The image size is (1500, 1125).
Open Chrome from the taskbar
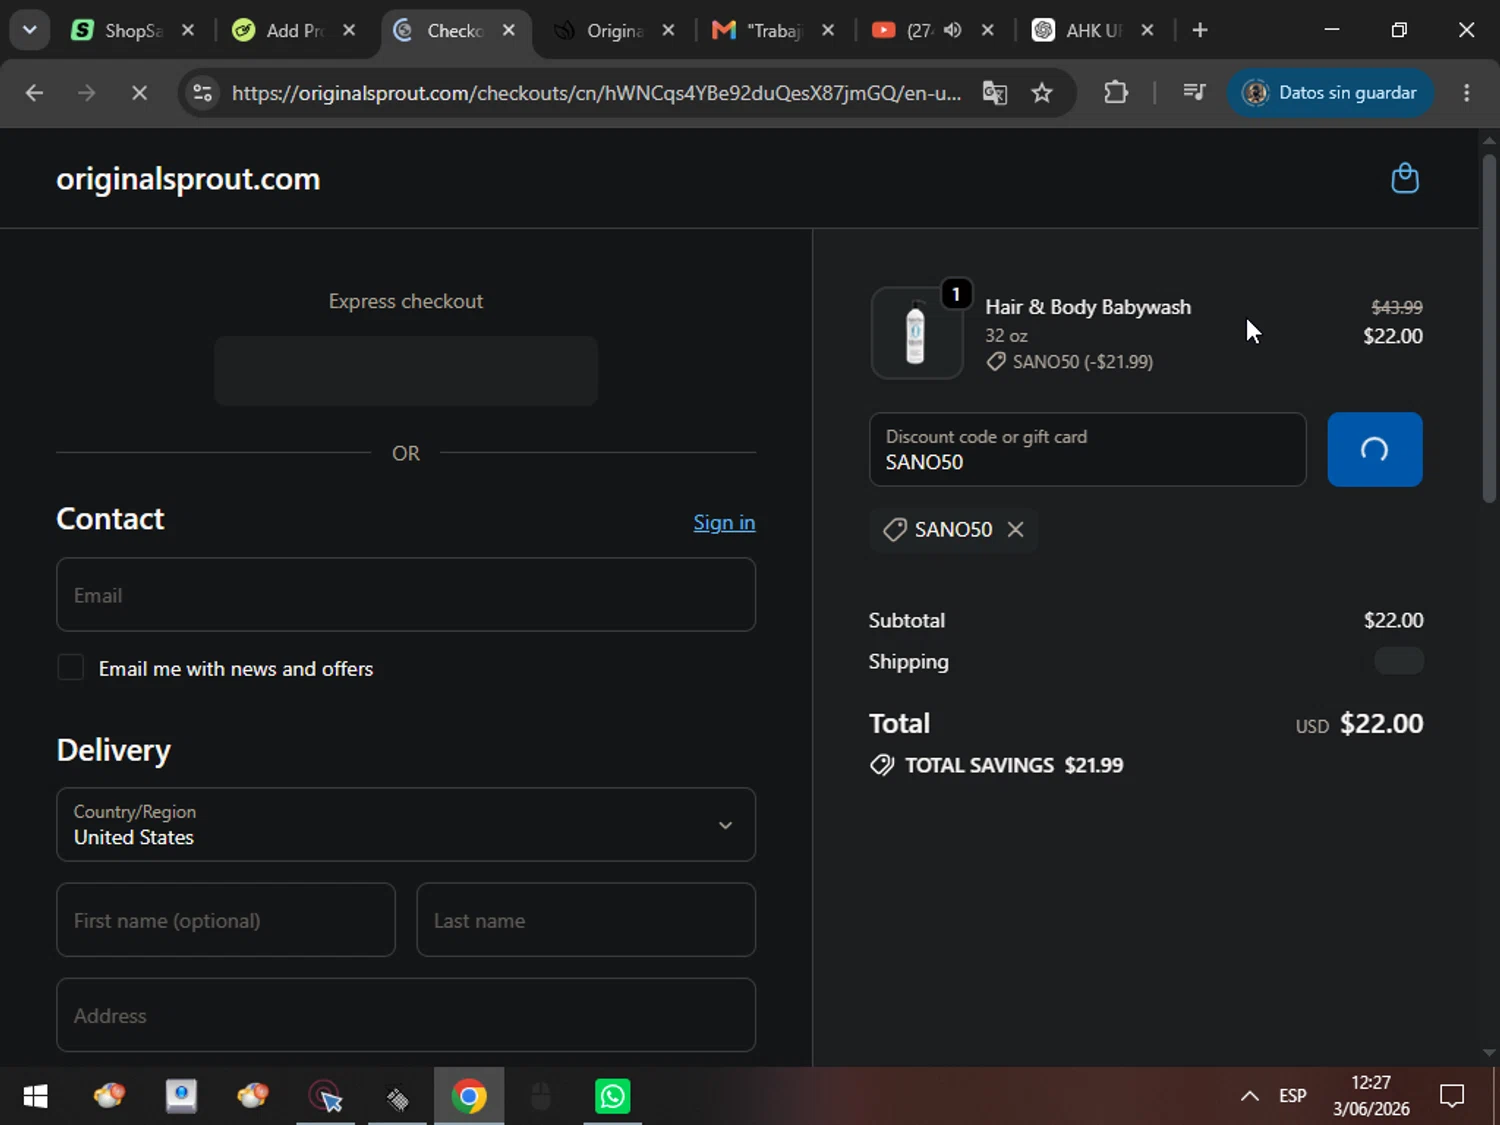tap(469, 1096)
